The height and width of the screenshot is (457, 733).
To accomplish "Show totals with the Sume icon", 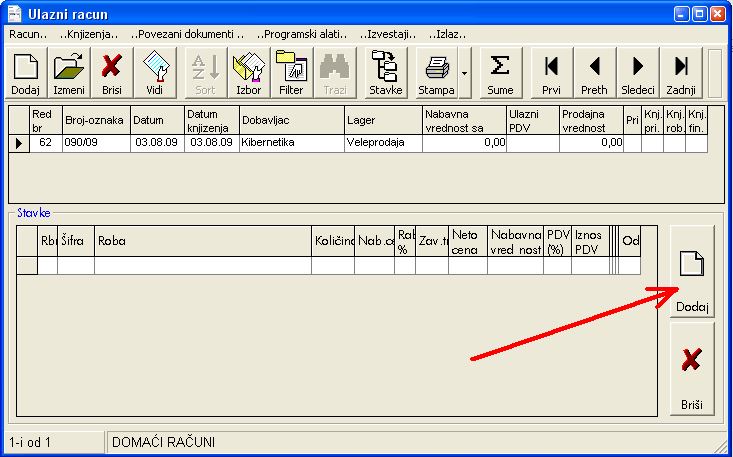I will point(500,73).
